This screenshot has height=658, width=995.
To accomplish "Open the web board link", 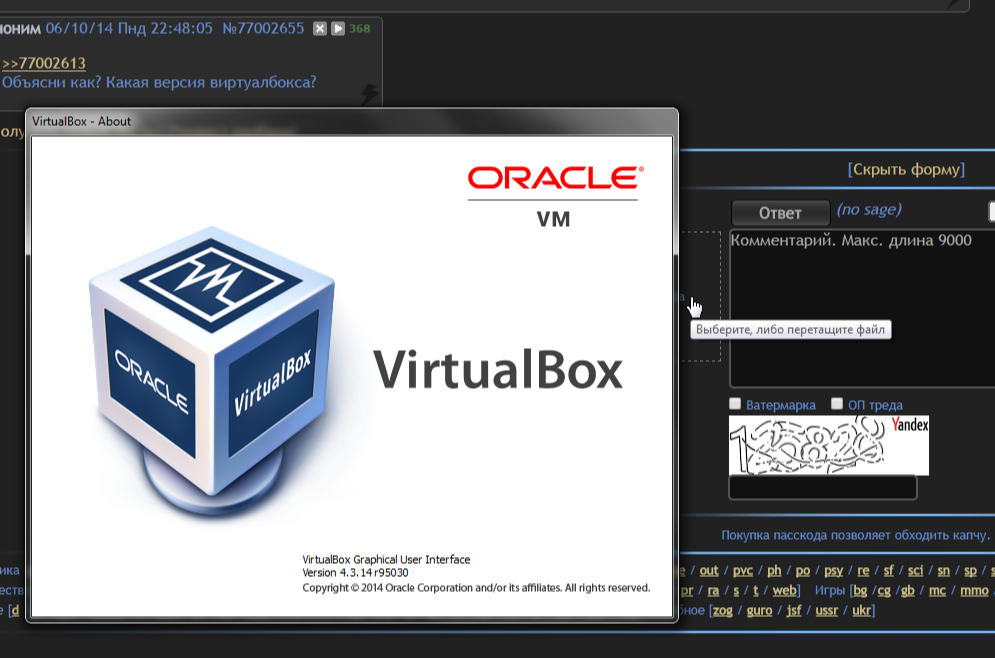I will click(784, 591).
